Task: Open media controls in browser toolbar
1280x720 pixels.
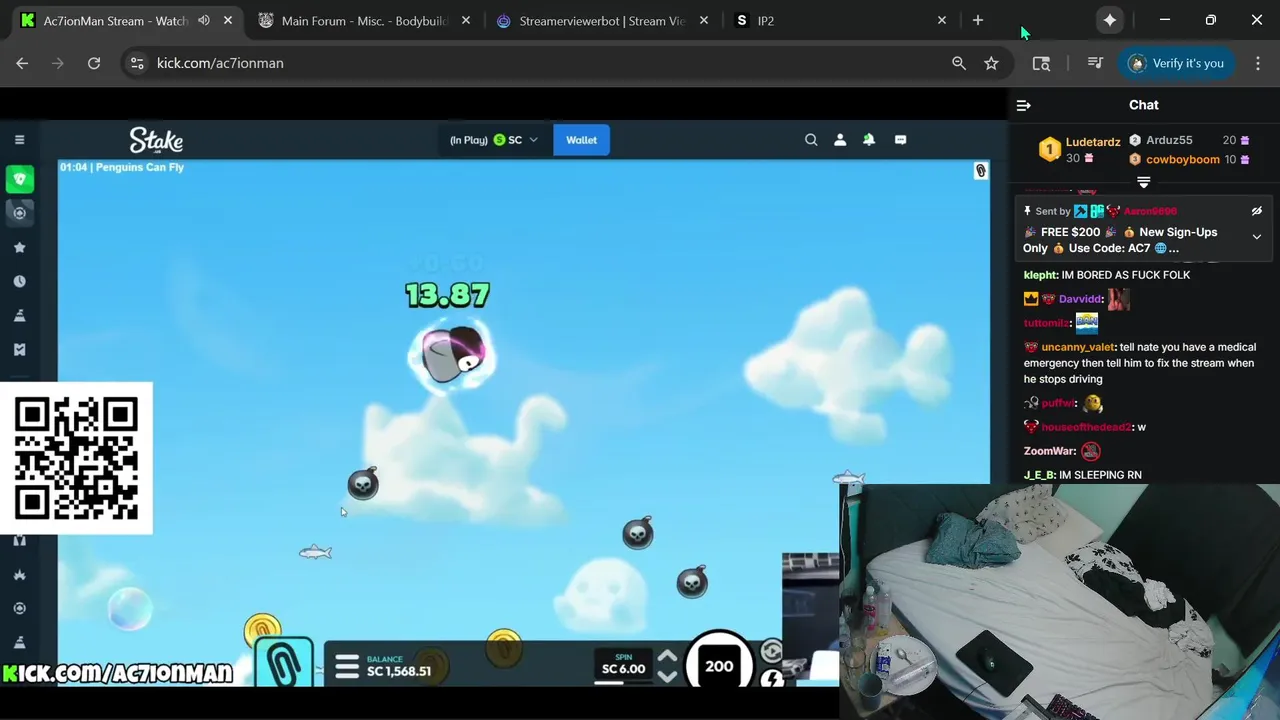Action: tap(1095, 63)
